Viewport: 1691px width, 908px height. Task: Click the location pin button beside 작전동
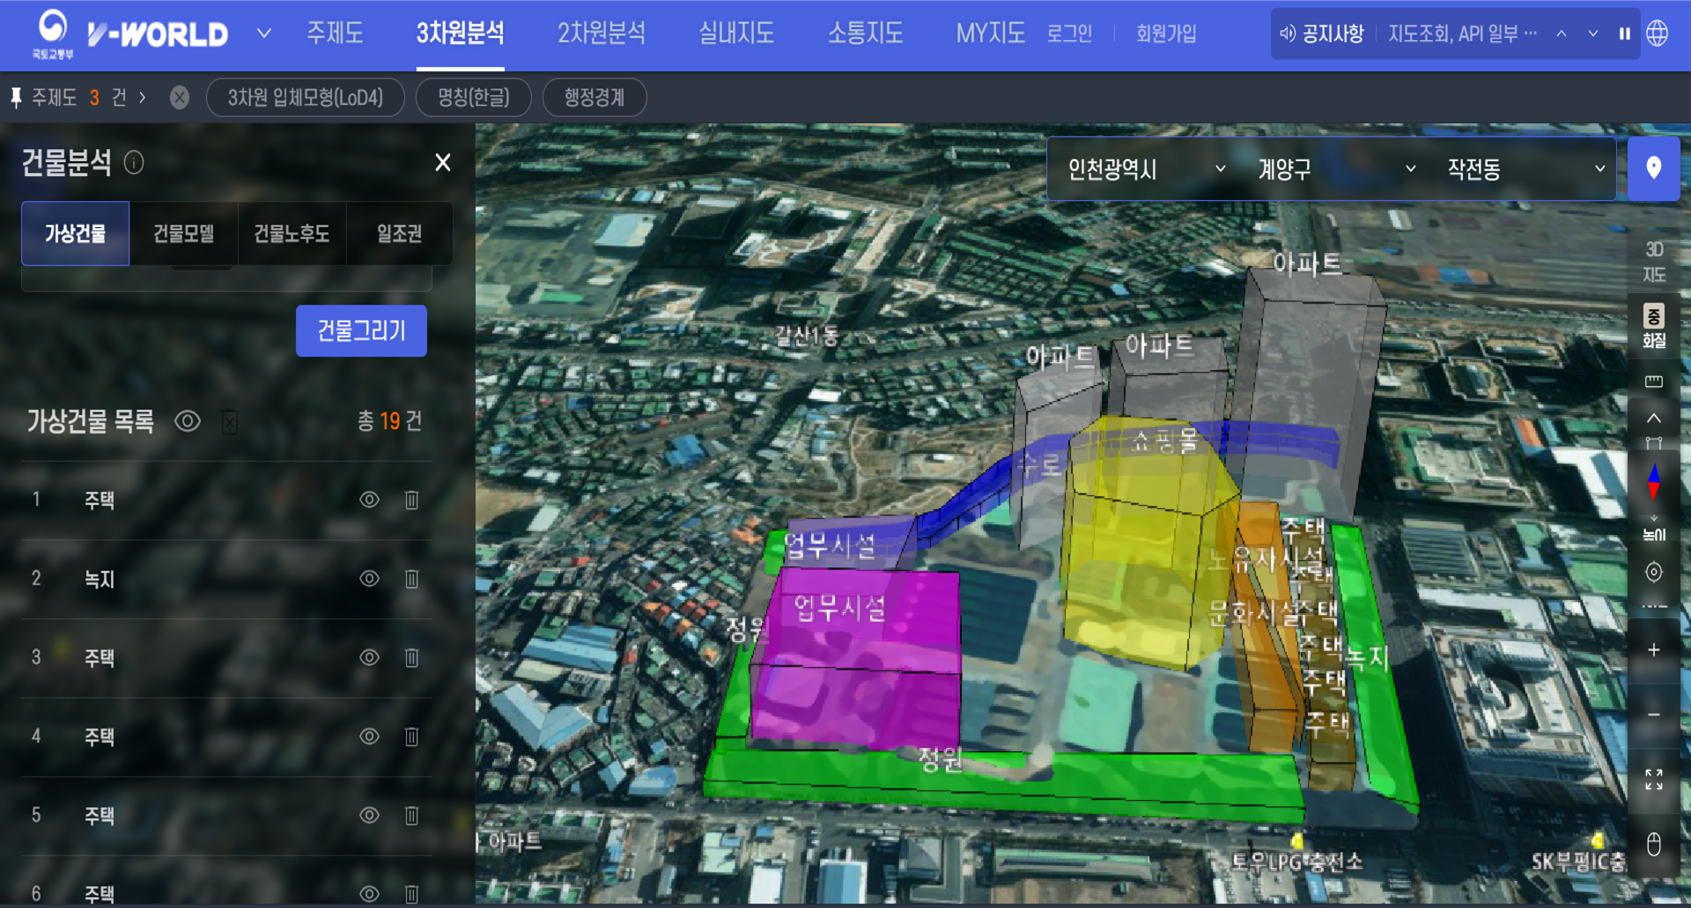[x=1653, y=169]
